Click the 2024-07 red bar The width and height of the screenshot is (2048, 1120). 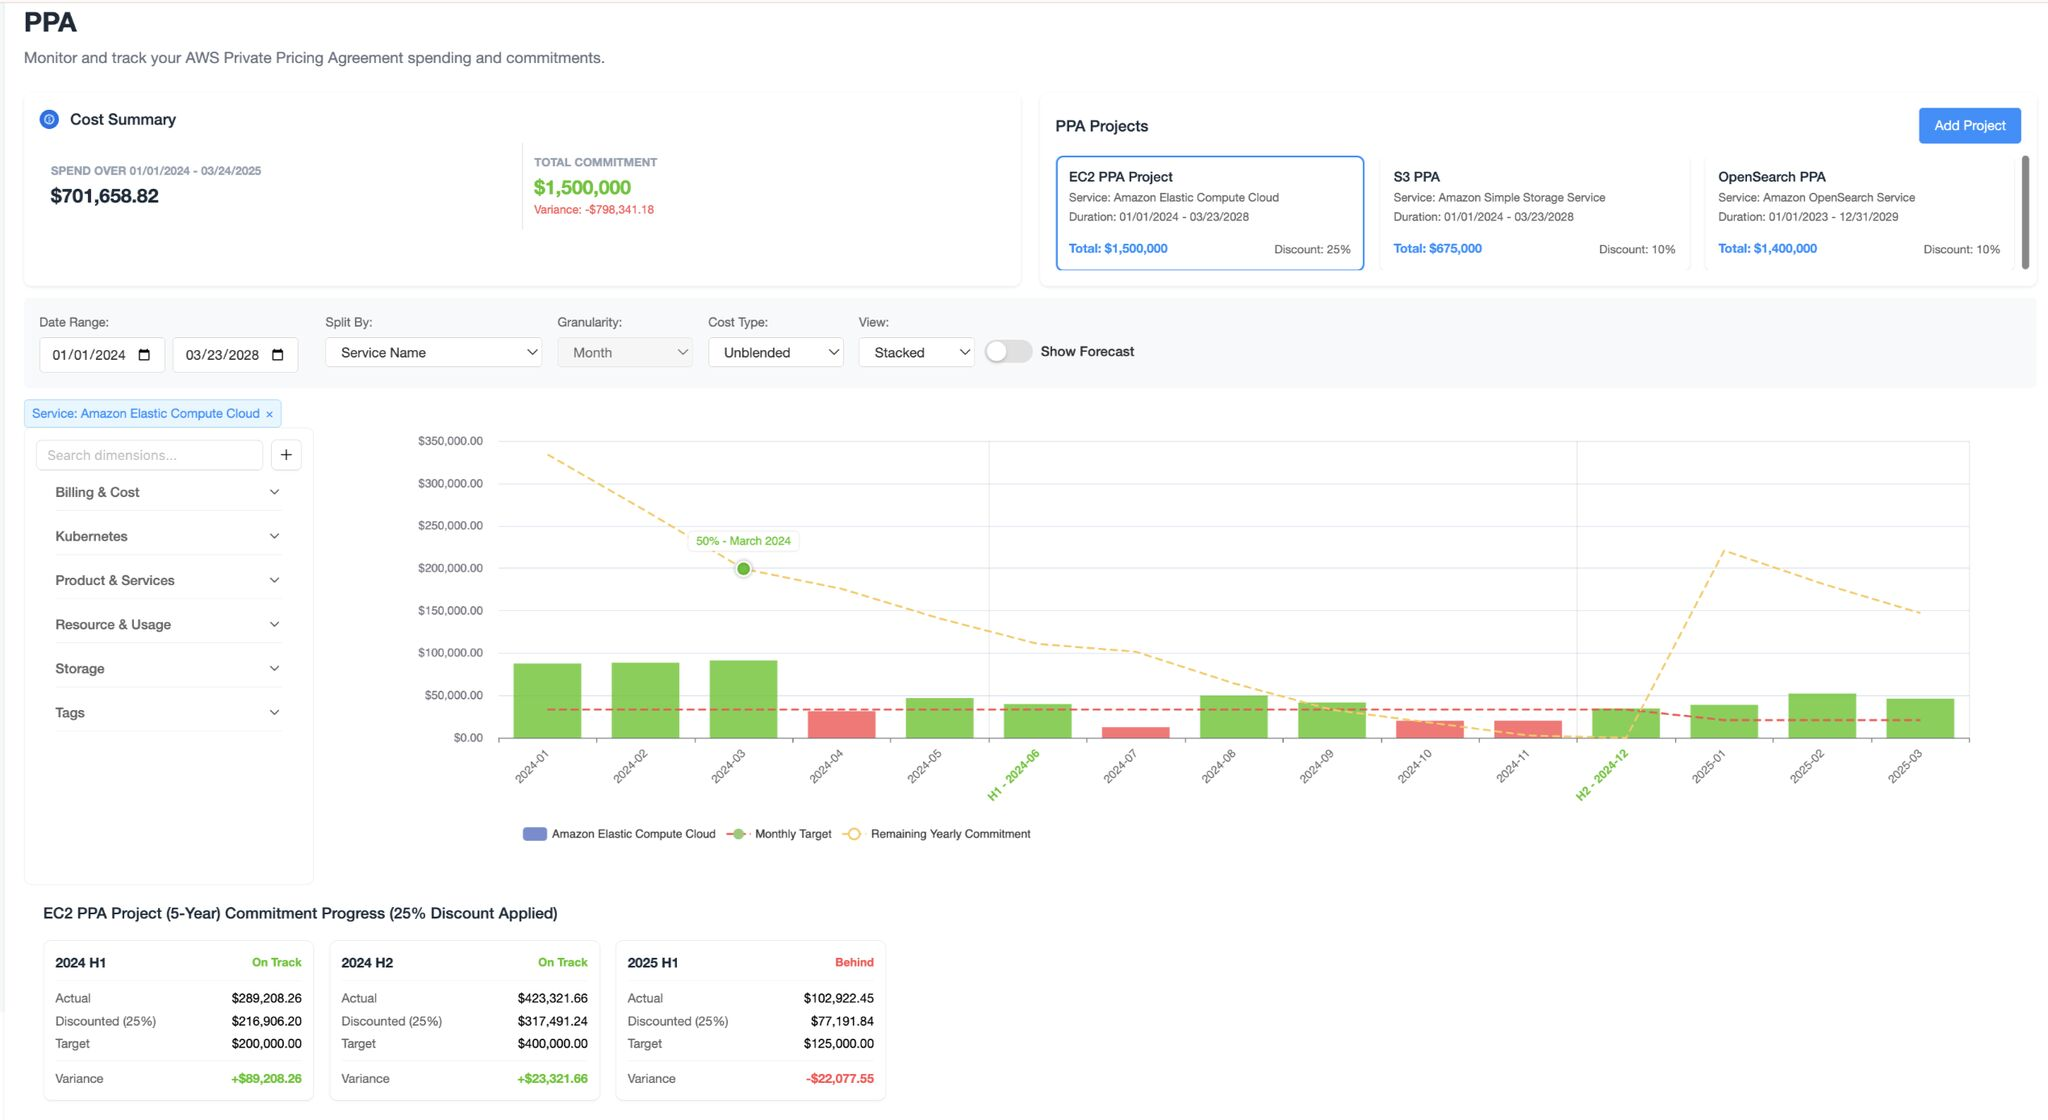[1135, 733]
